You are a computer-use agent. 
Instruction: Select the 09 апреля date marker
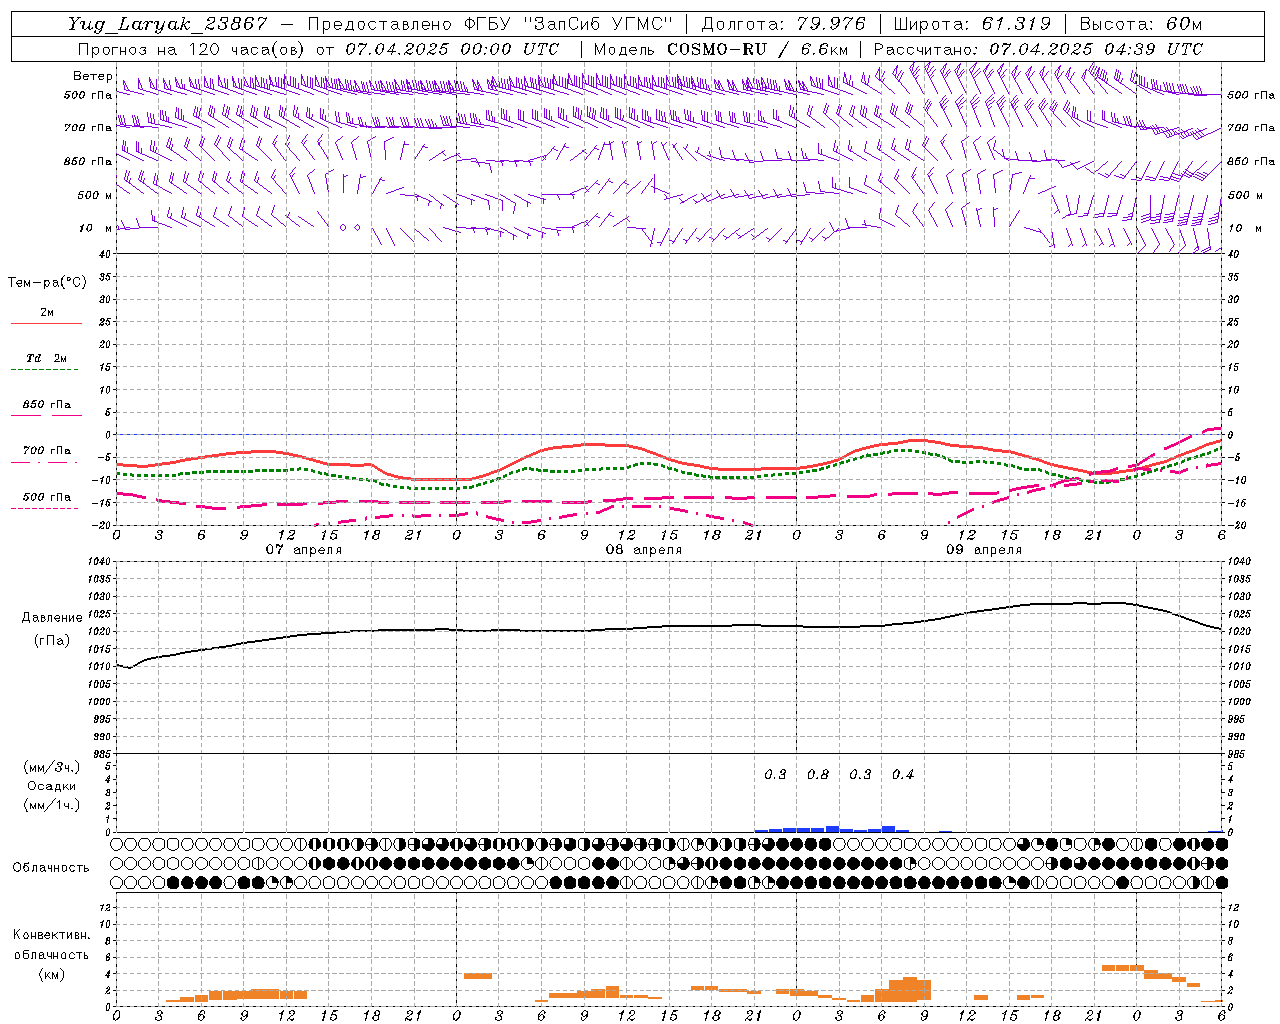click(x=983, y=549)
